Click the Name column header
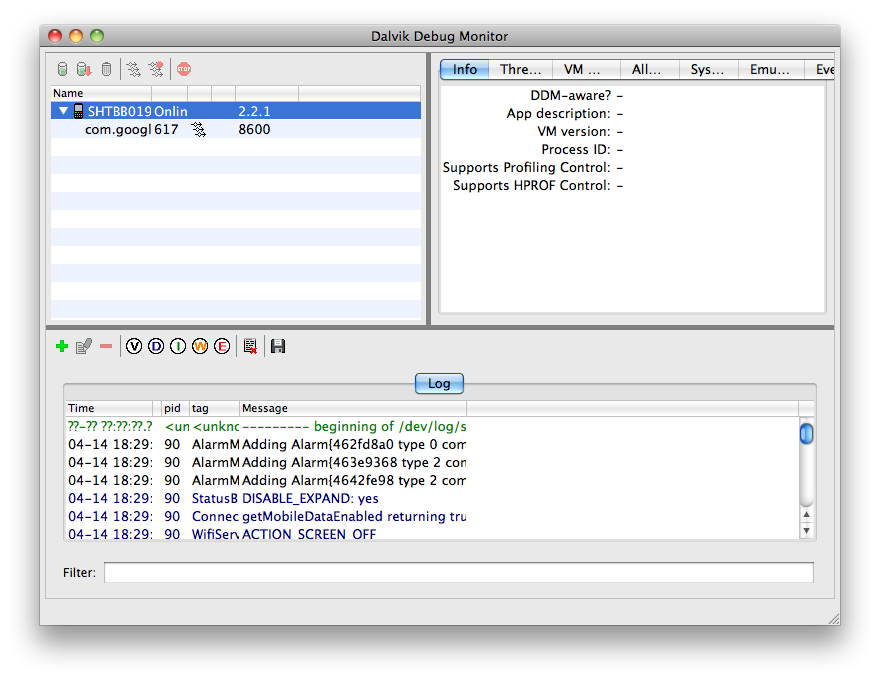880x680 pixels. 101,93
